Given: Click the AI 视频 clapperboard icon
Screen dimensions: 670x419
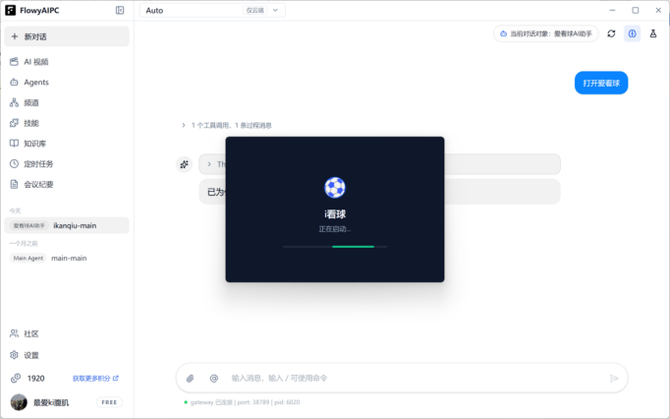Looking at the screenshot, I should (14, 62).
